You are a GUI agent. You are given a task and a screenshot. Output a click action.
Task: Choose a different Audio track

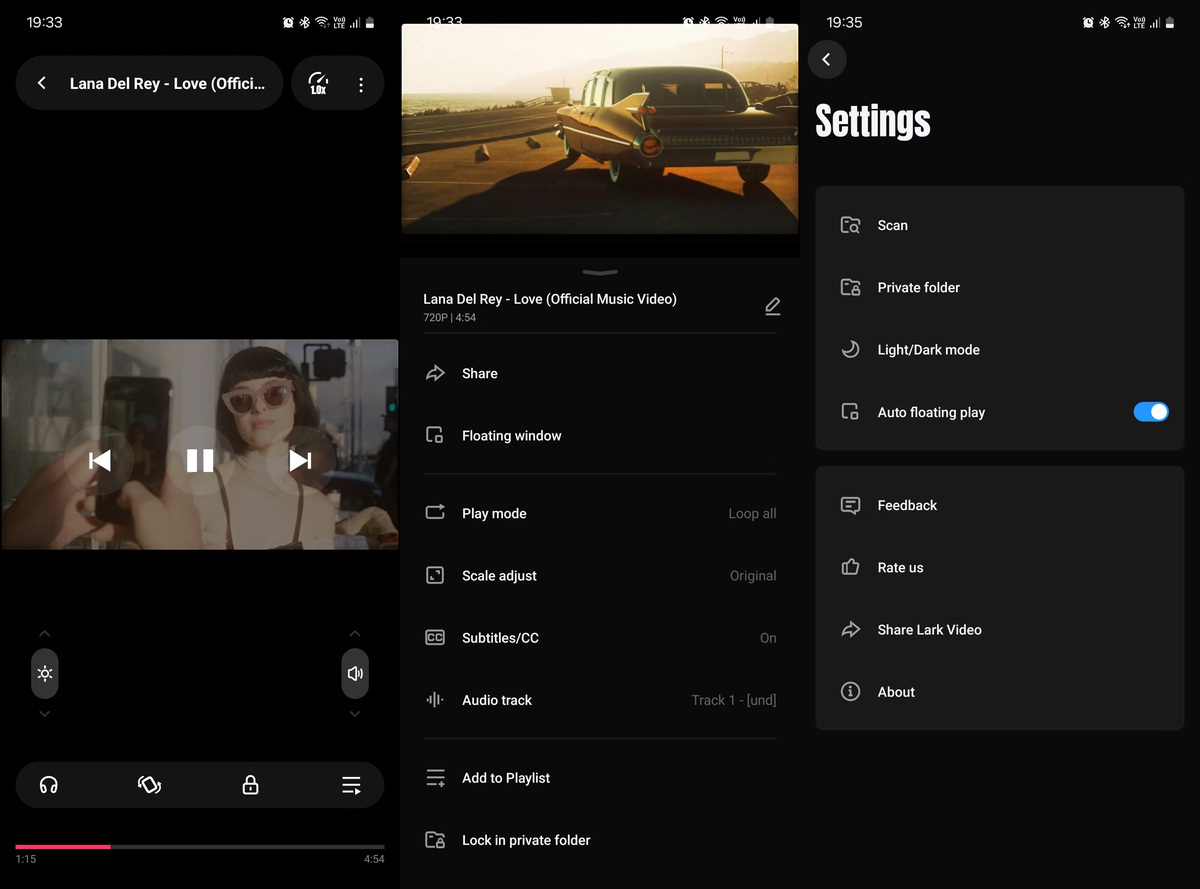click(600, 700)
